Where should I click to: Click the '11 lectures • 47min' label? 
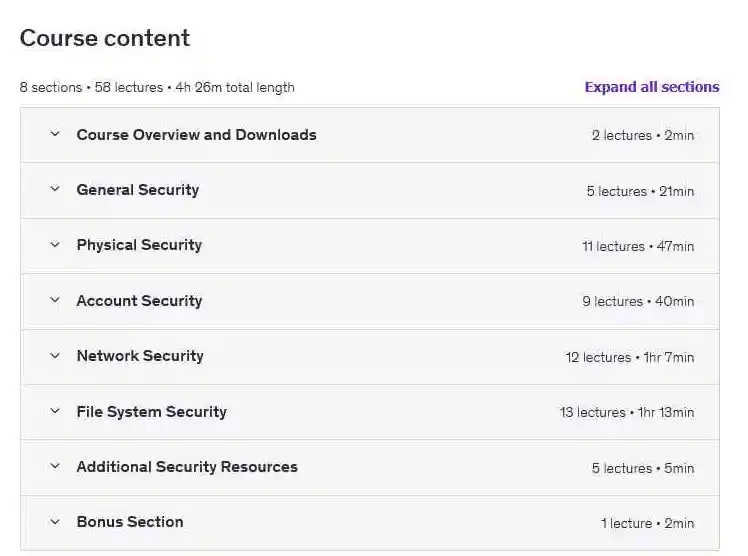[x=637, y=246]
